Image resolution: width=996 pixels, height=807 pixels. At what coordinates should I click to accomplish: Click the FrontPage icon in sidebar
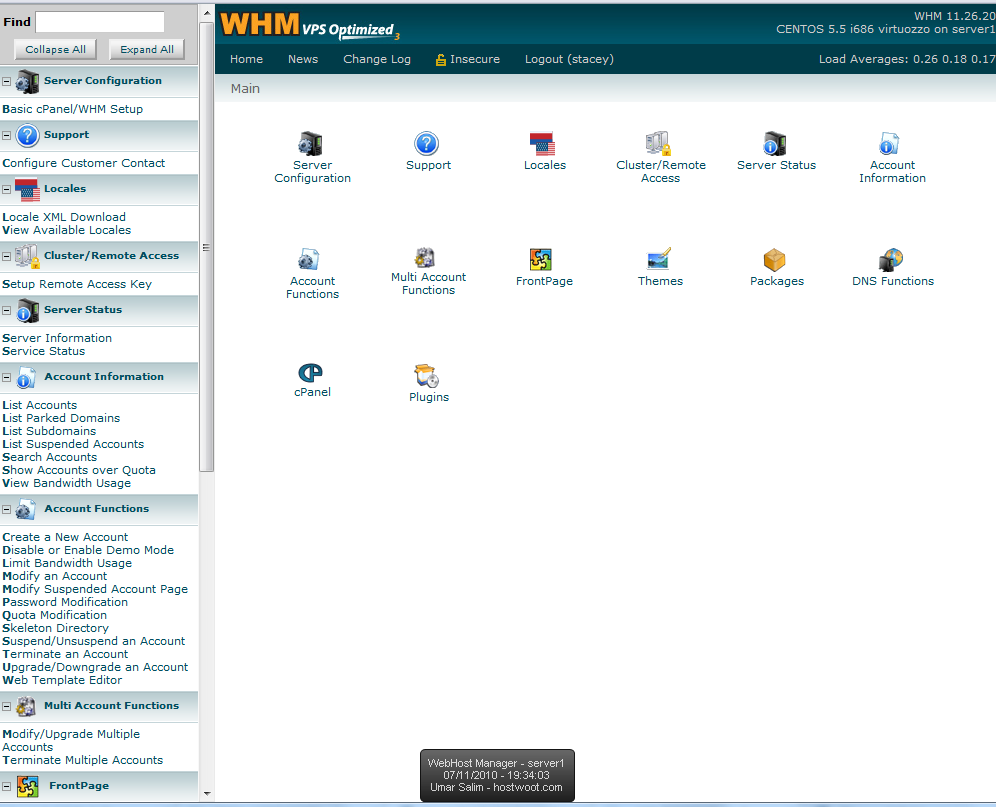[27, 787]
